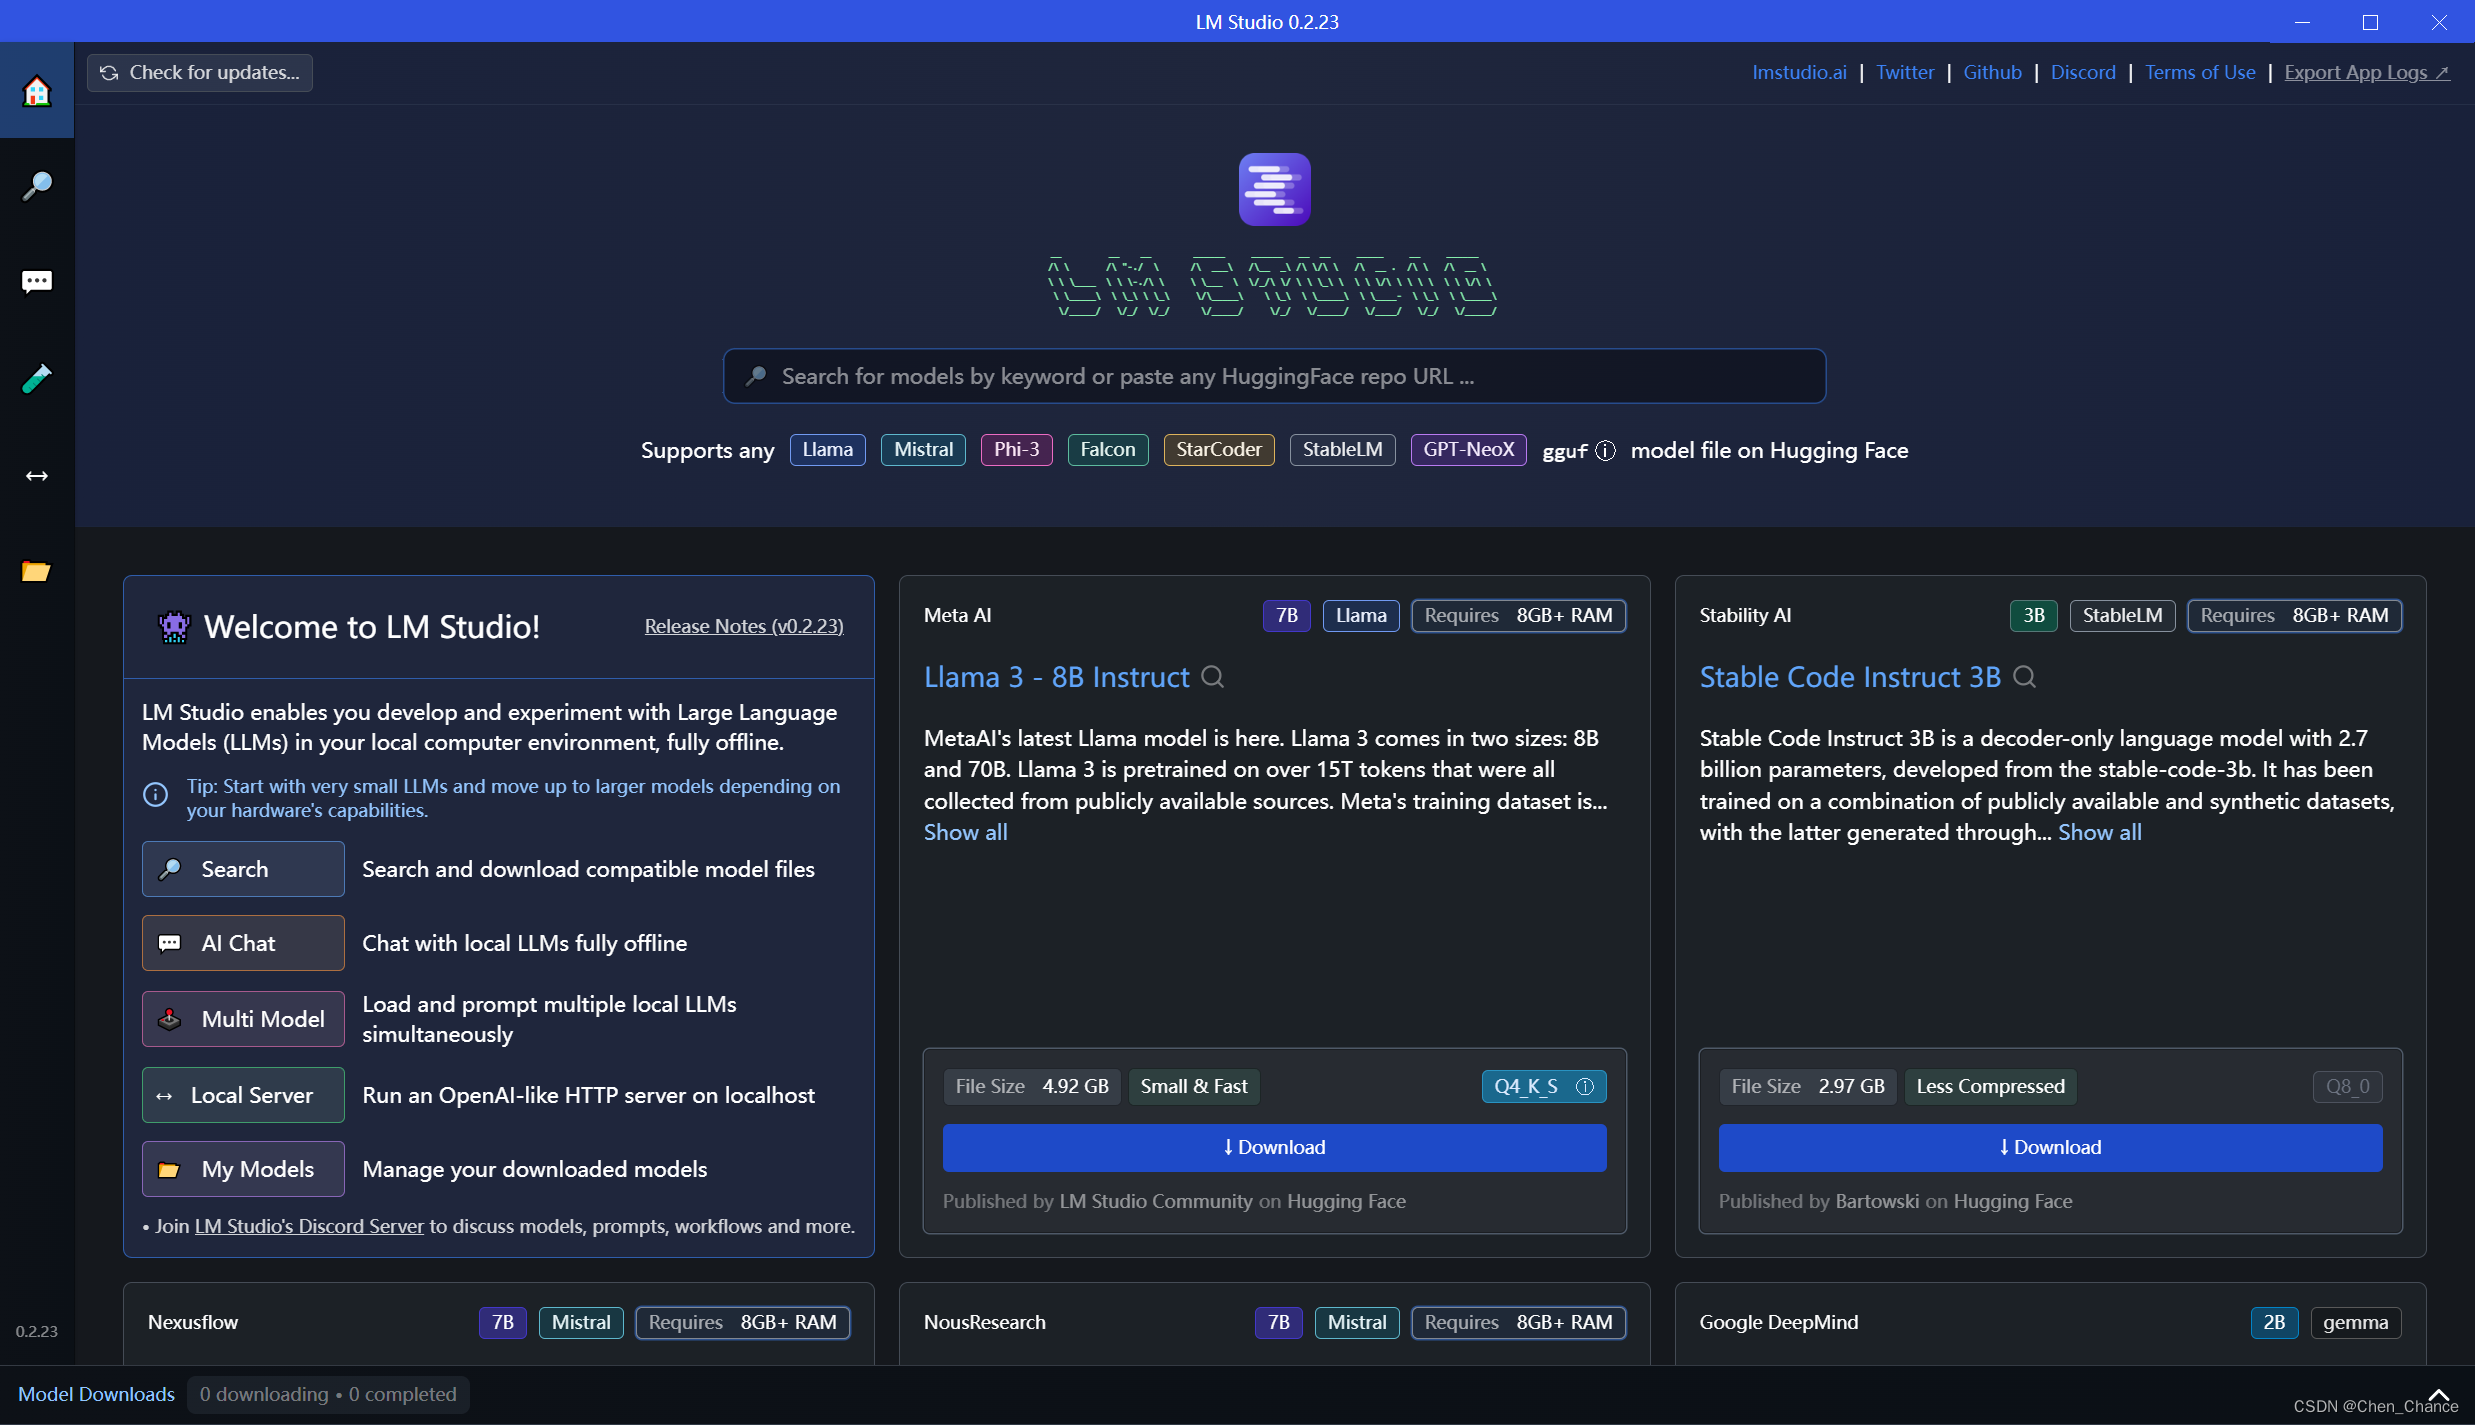Click the model search input field

pyautogui.click(x=1274, y=376)
